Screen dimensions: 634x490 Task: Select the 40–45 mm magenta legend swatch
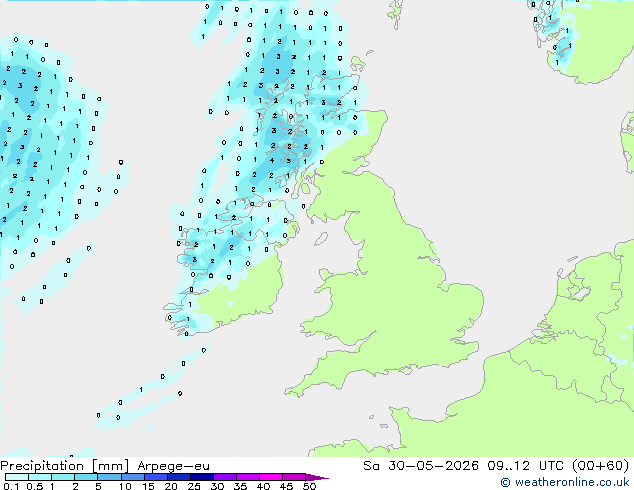pyautogui.click(x=271, y=477)
